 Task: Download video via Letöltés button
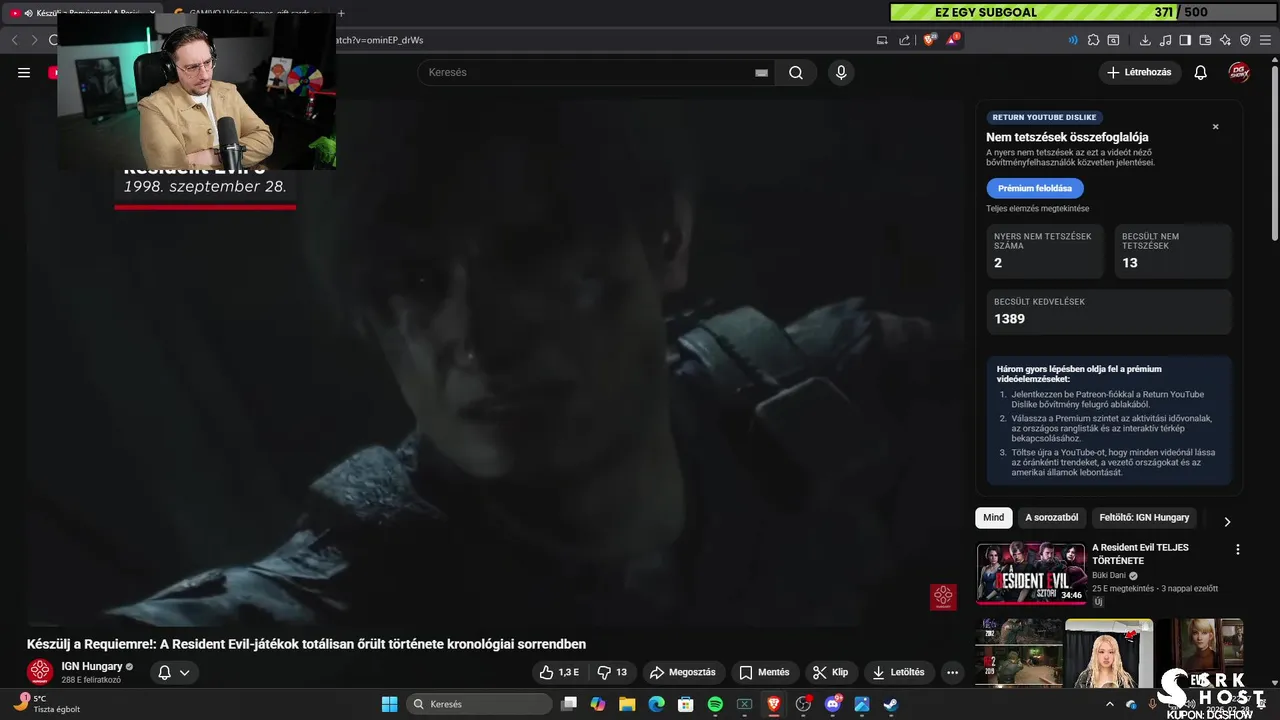pyautogui.click(x=899, y=672)
